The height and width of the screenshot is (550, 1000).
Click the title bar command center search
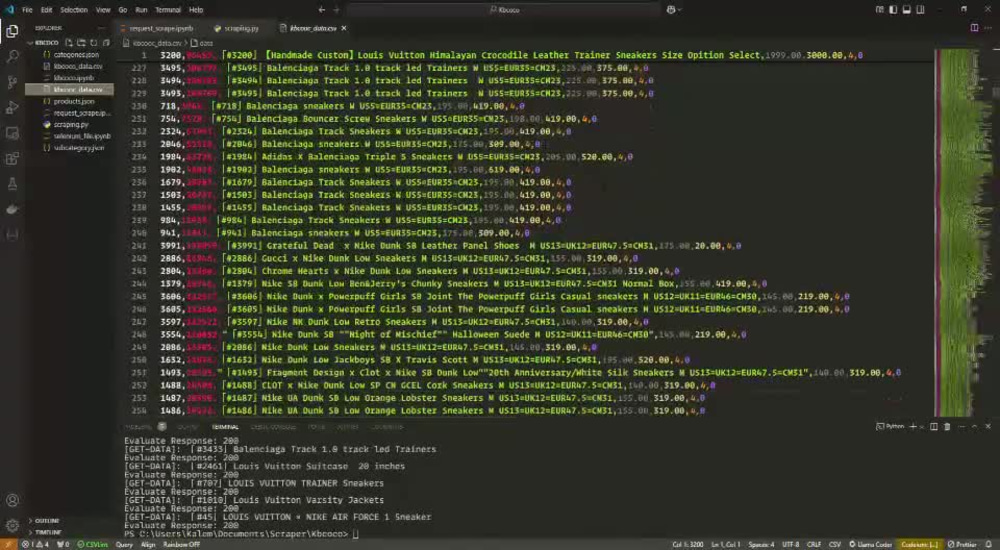point(504,10)
